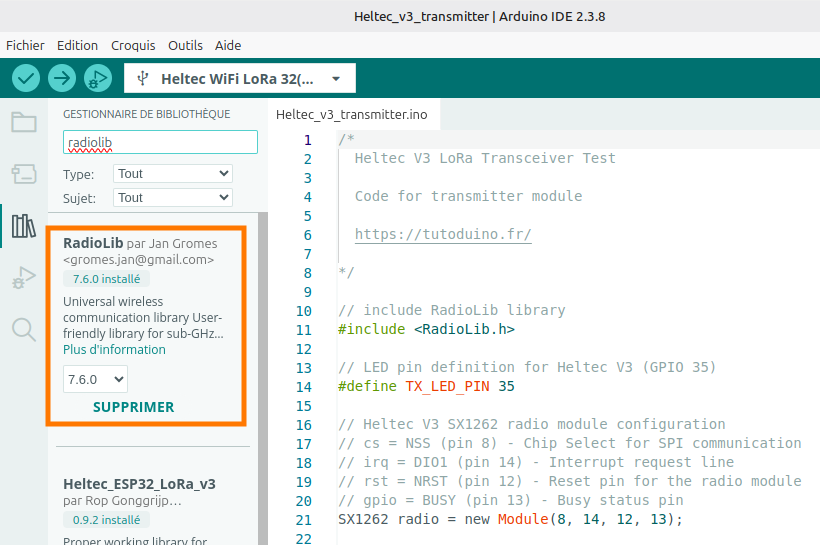Open the Croquis menu

133,46
